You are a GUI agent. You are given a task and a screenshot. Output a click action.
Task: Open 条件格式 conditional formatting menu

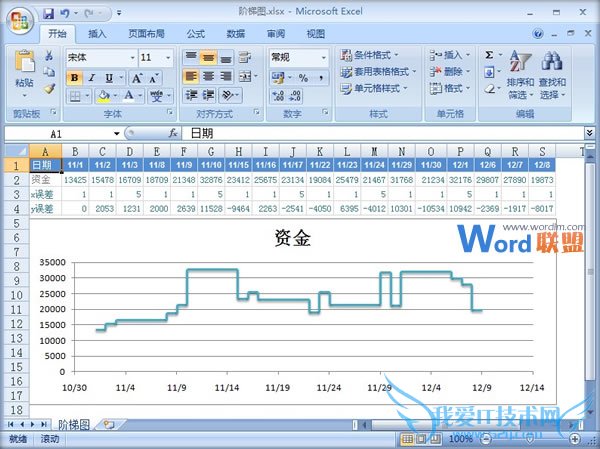click(x=370, y=55)
